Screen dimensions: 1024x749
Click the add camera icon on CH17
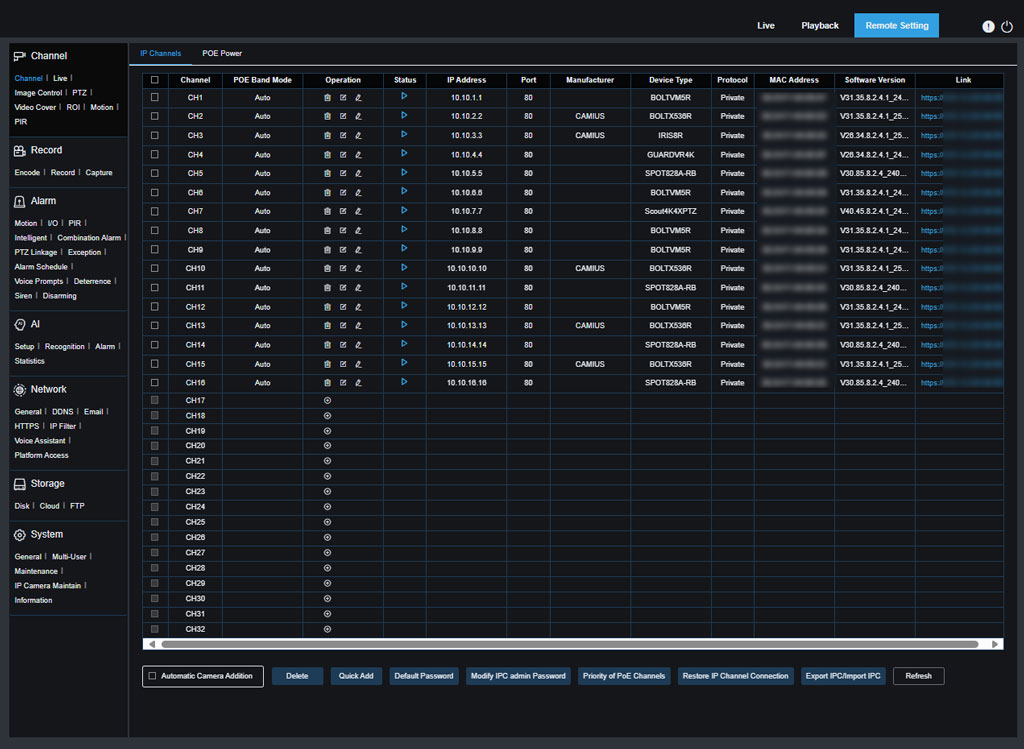[327, 400]
